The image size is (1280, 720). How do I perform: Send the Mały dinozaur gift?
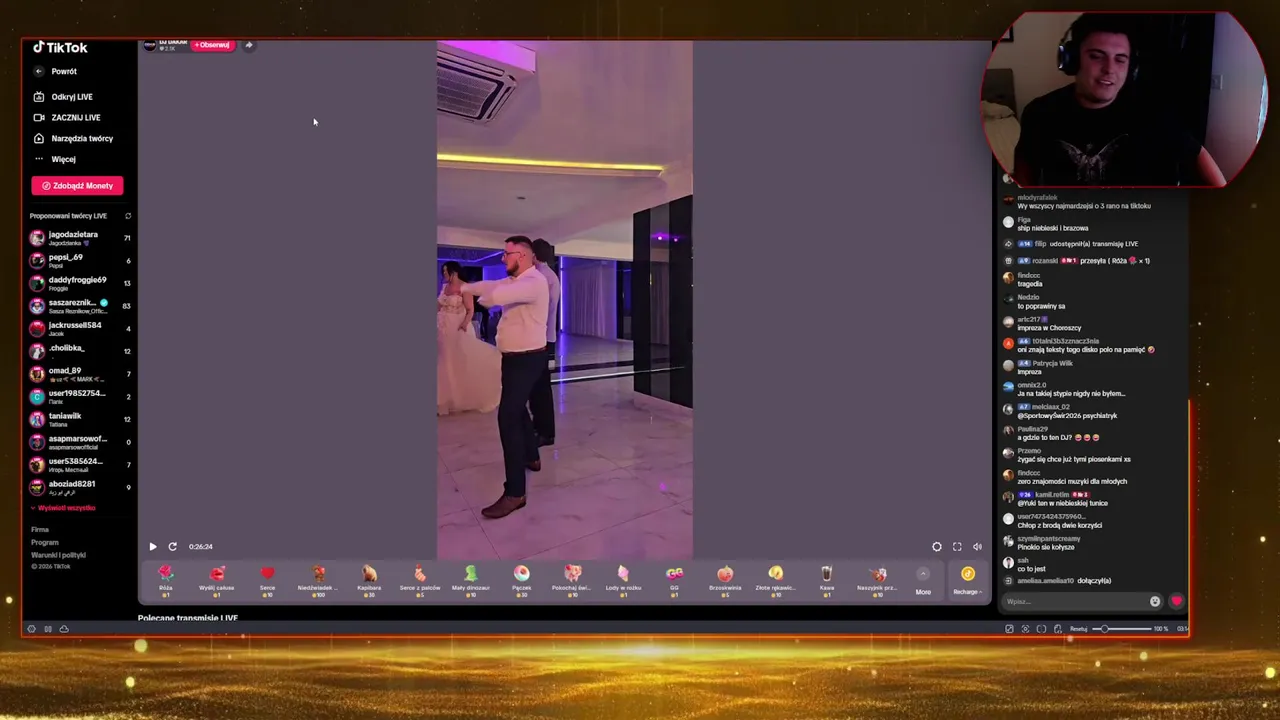471,581
